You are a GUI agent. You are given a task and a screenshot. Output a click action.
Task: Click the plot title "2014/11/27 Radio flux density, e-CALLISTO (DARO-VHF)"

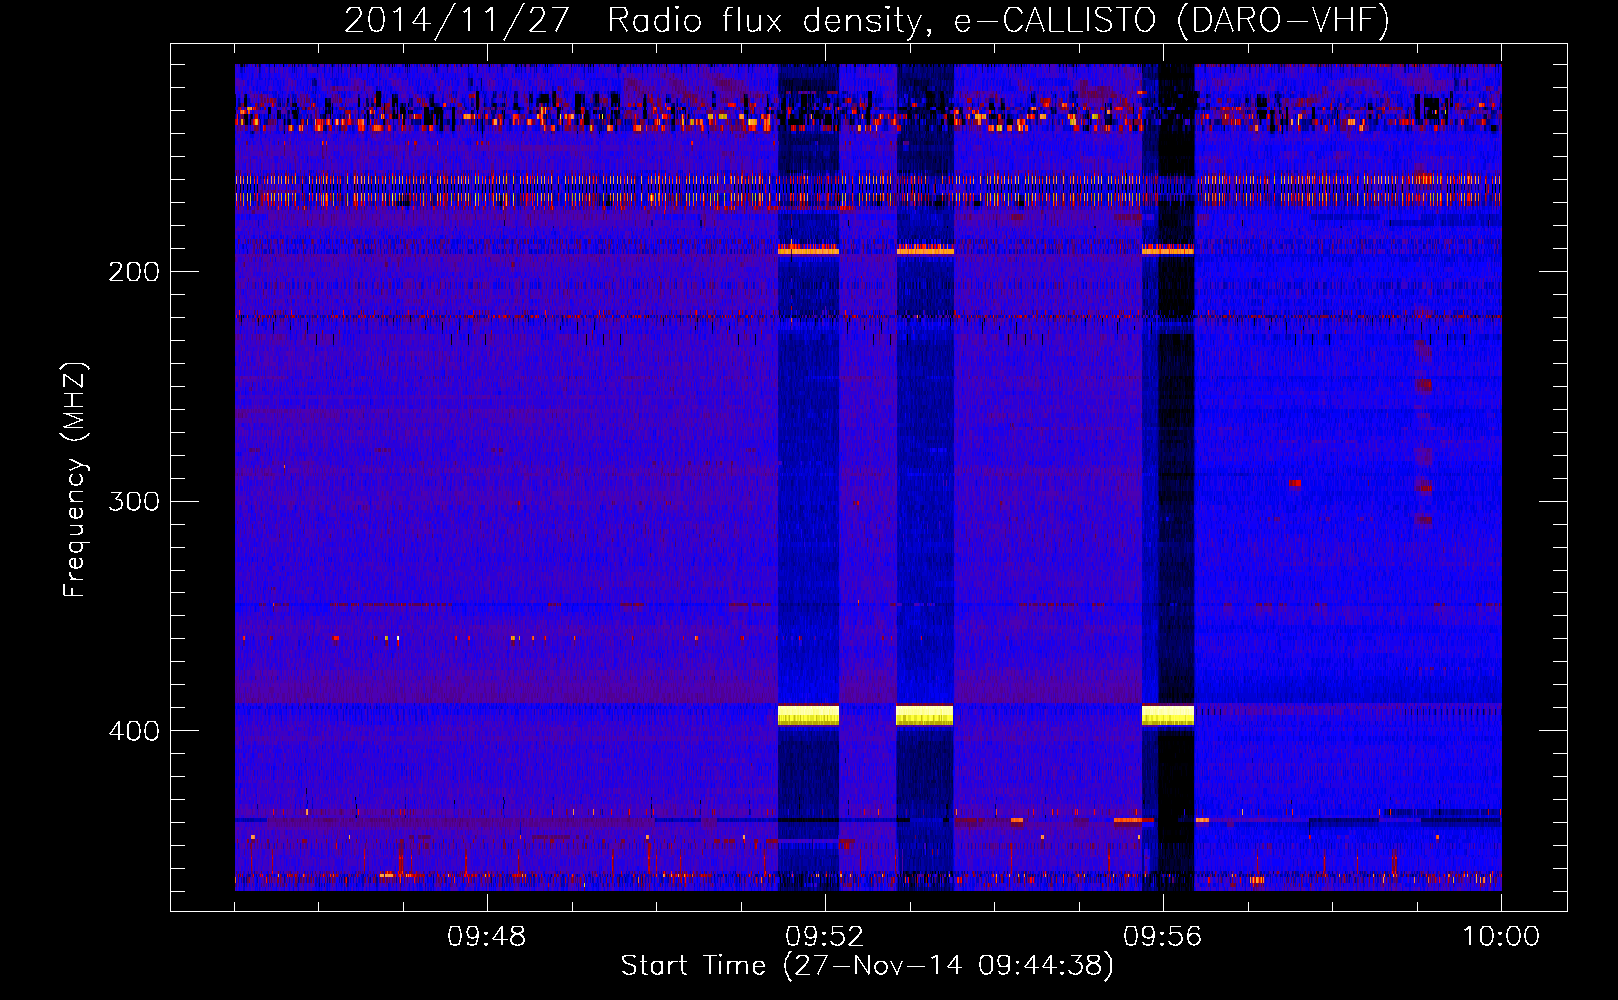pos(867,20)
